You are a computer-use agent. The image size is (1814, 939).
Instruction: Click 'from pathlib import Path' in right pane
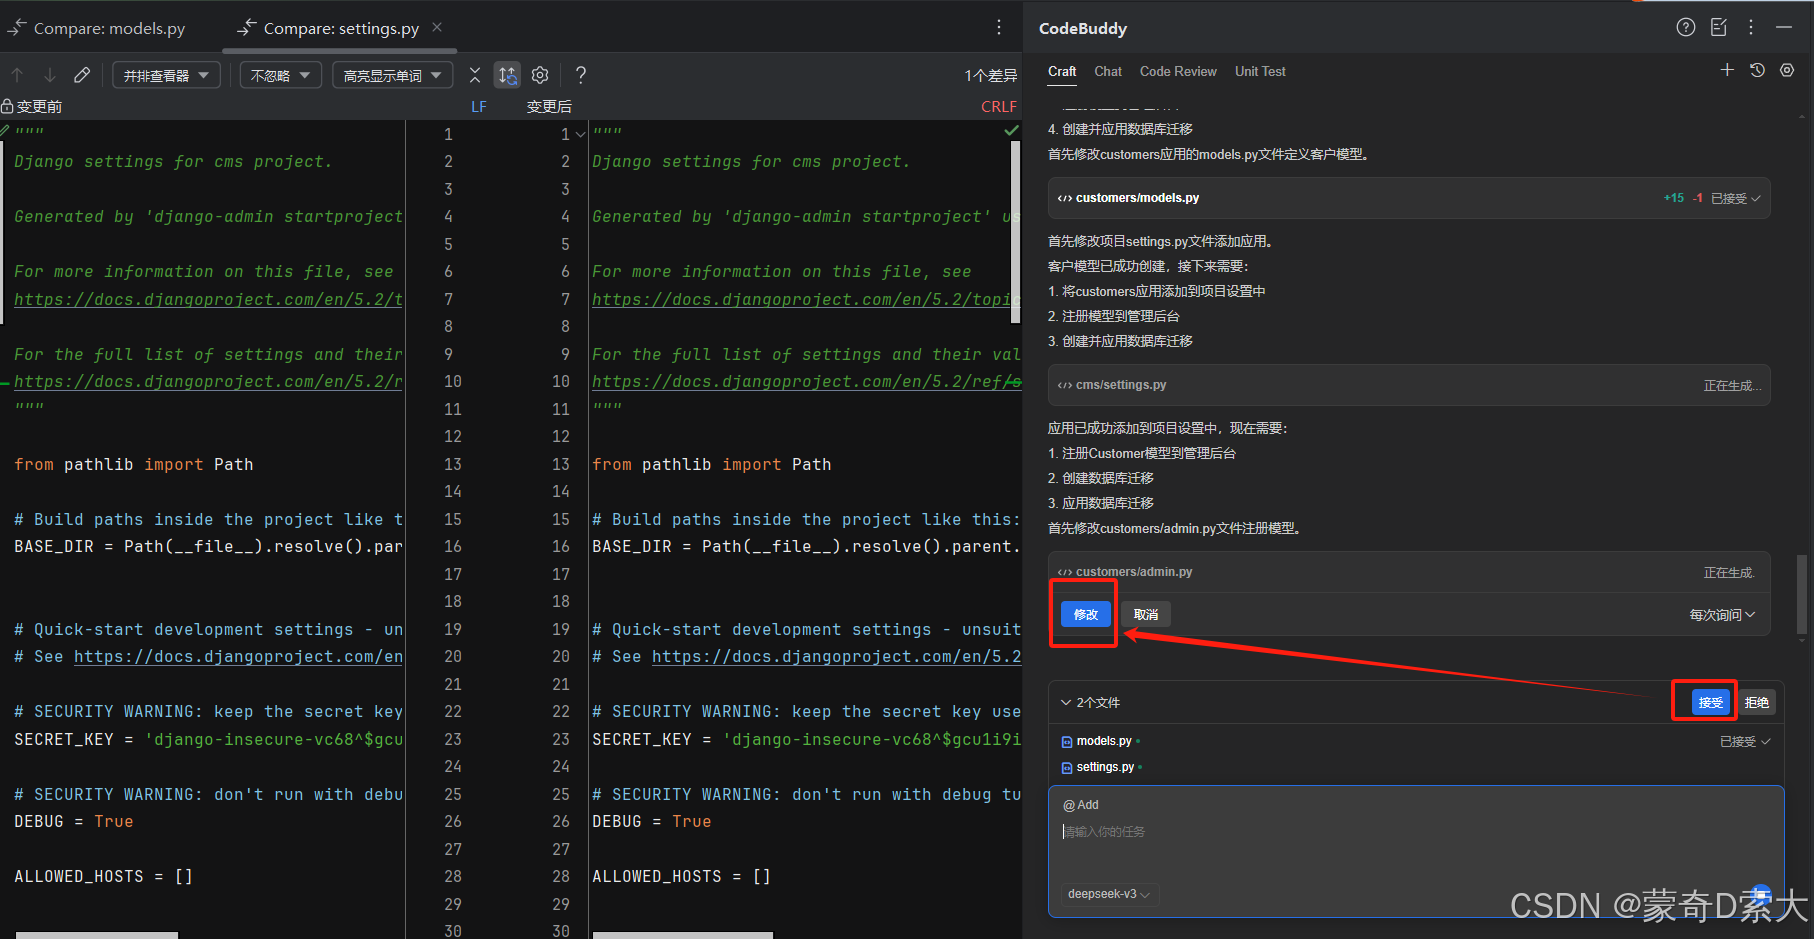pos(711,464)
